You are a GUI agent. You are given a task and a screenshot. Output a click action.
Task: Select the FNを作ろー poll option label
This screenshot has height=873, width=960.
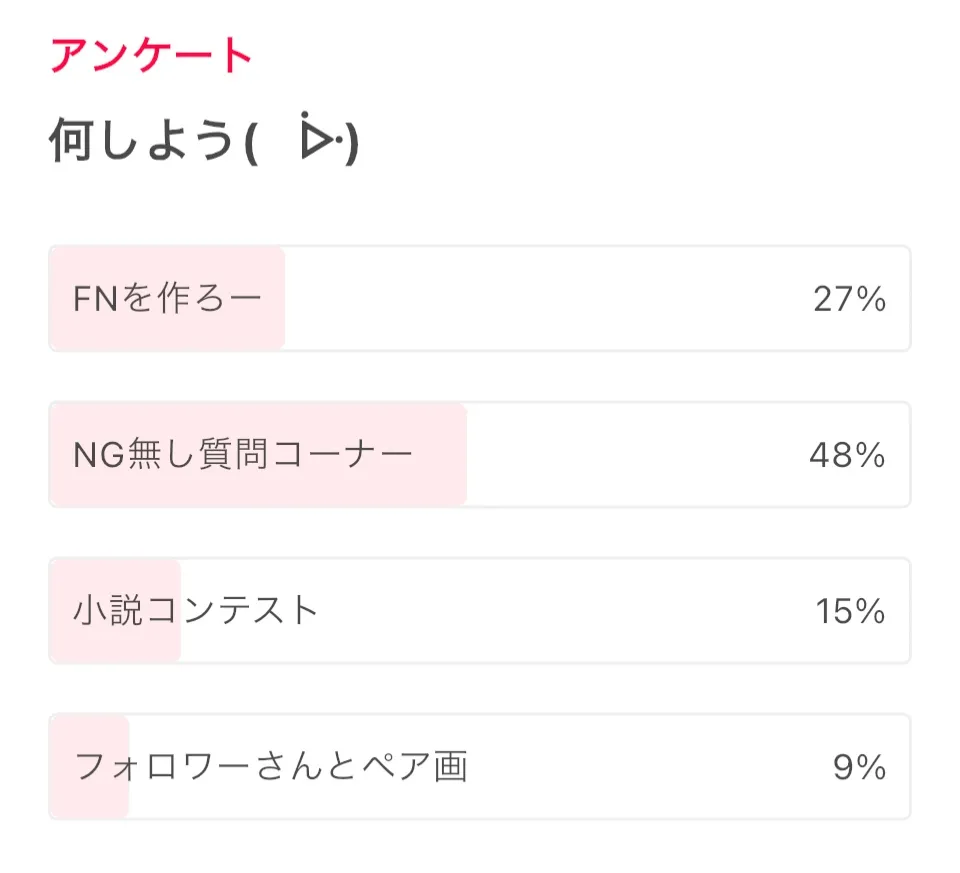168,299
